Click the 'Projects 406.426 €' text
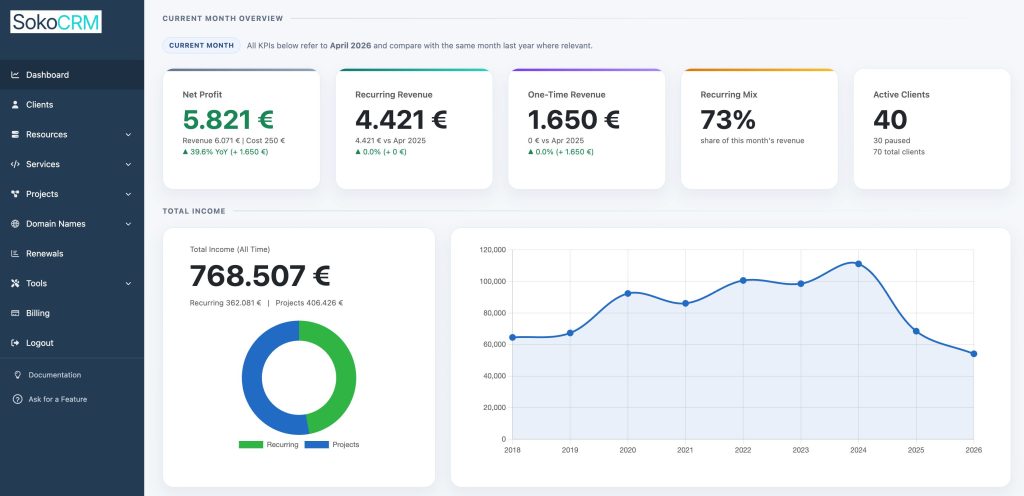1024x496 pixels. (309, 303)
